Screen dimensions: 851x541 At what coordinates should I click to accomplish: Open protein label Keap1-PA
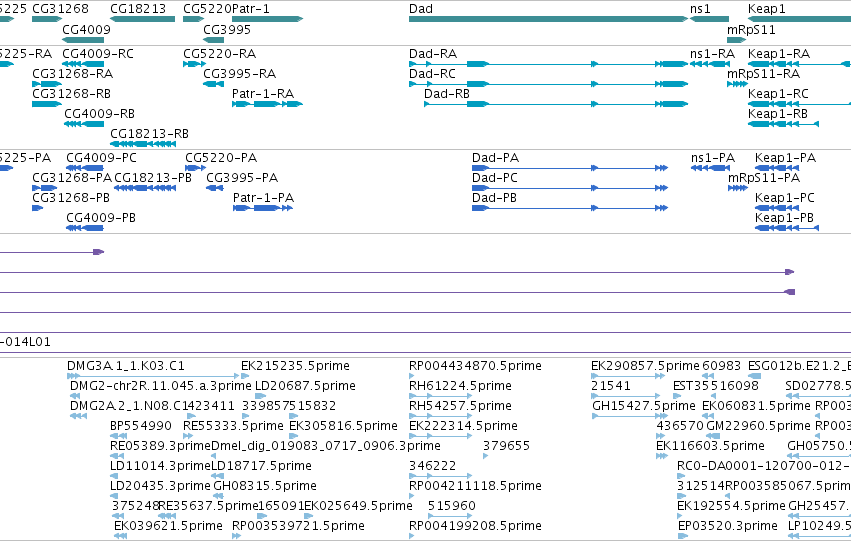pos(785,158)
